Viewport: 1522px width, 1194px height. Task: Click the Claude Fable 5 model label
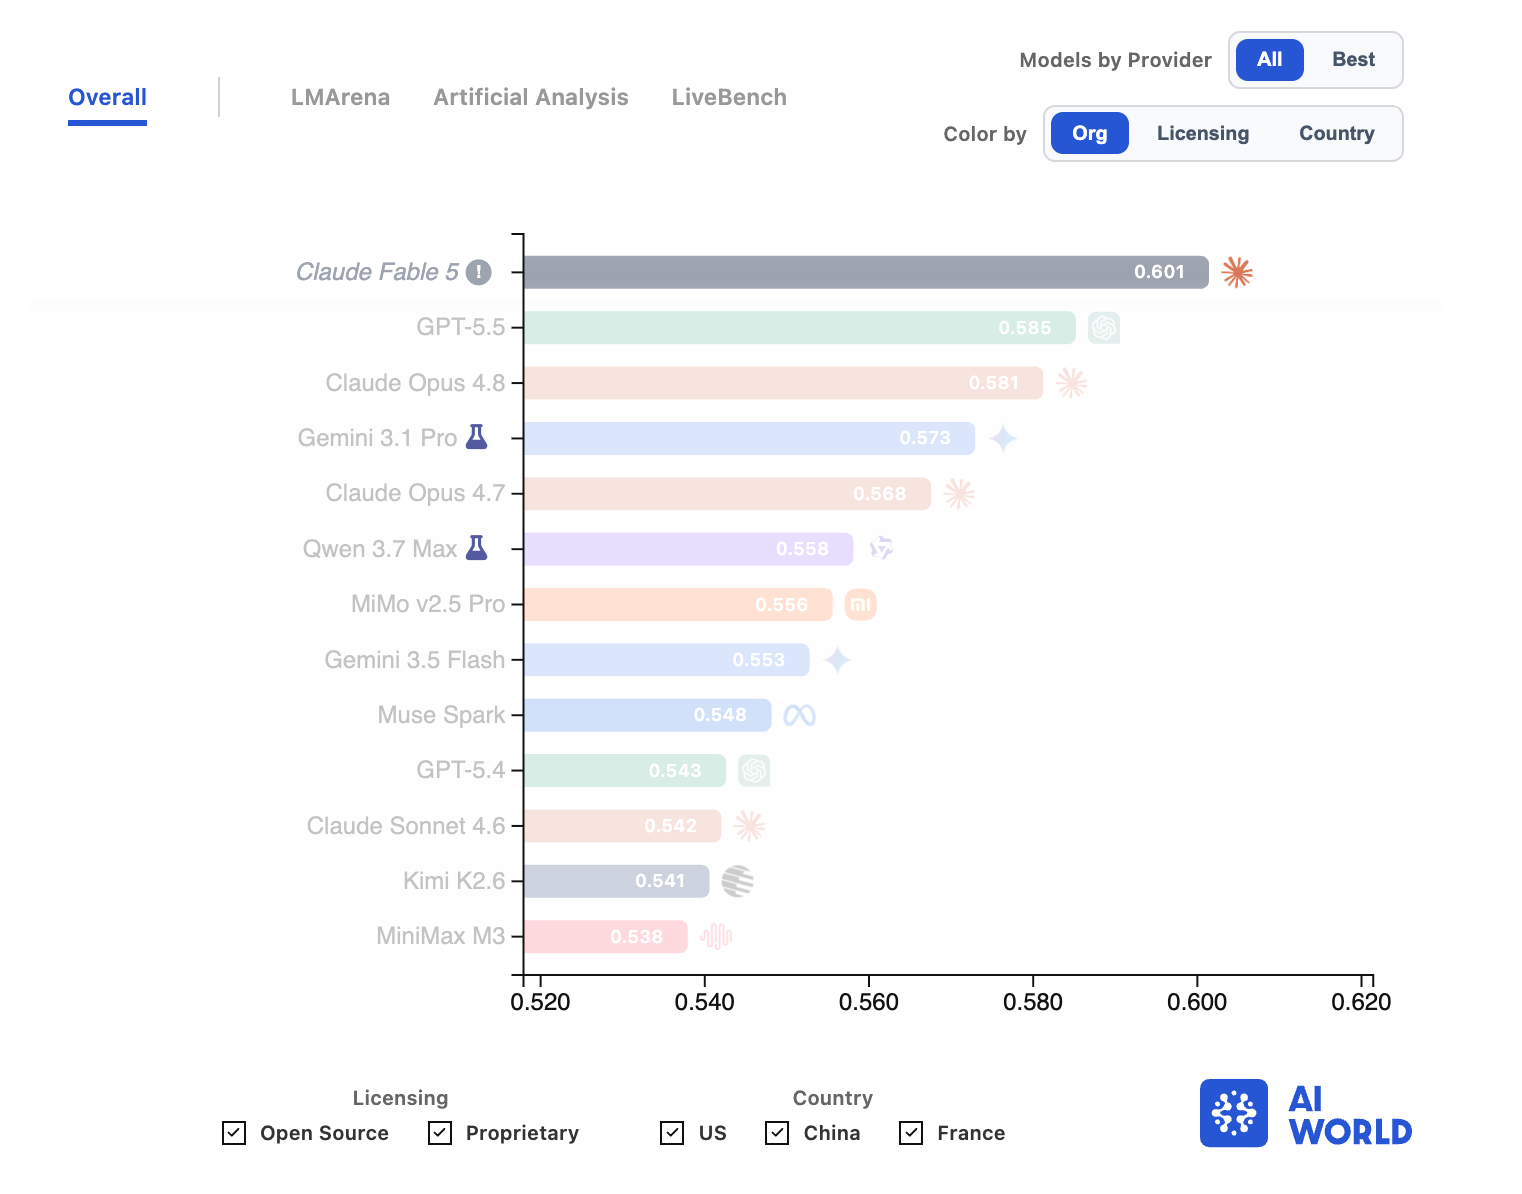point(378,272)
